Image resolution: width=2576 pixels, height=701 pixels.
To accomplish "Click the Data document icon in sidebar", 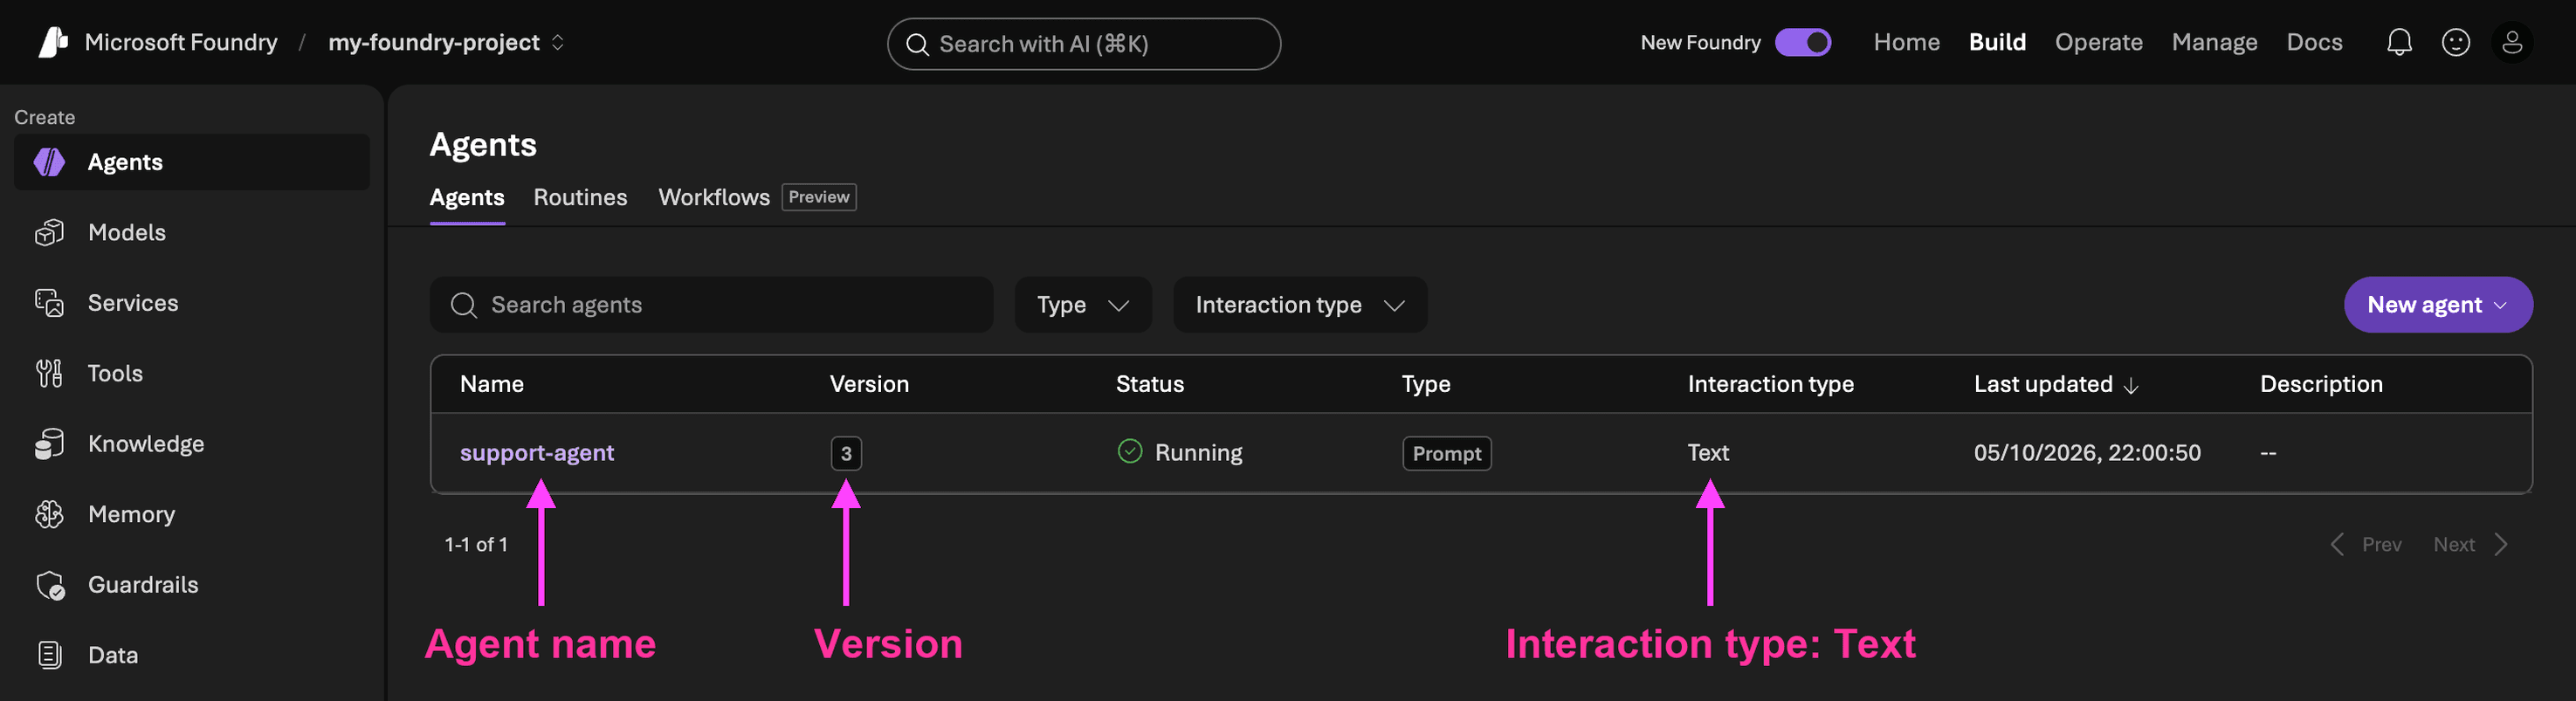I will pos(49,655).
